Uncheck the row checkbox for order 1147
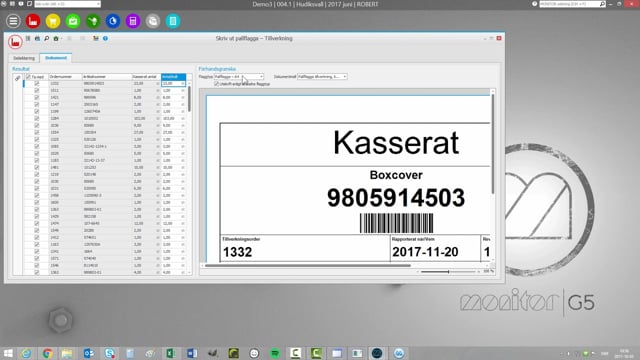 point(37,104)
